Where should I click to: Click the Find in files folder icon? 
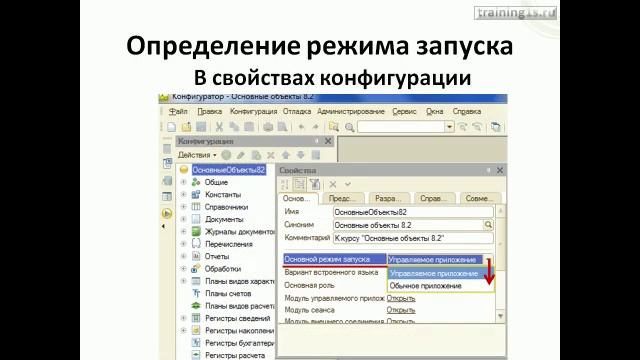coord(334,127)
